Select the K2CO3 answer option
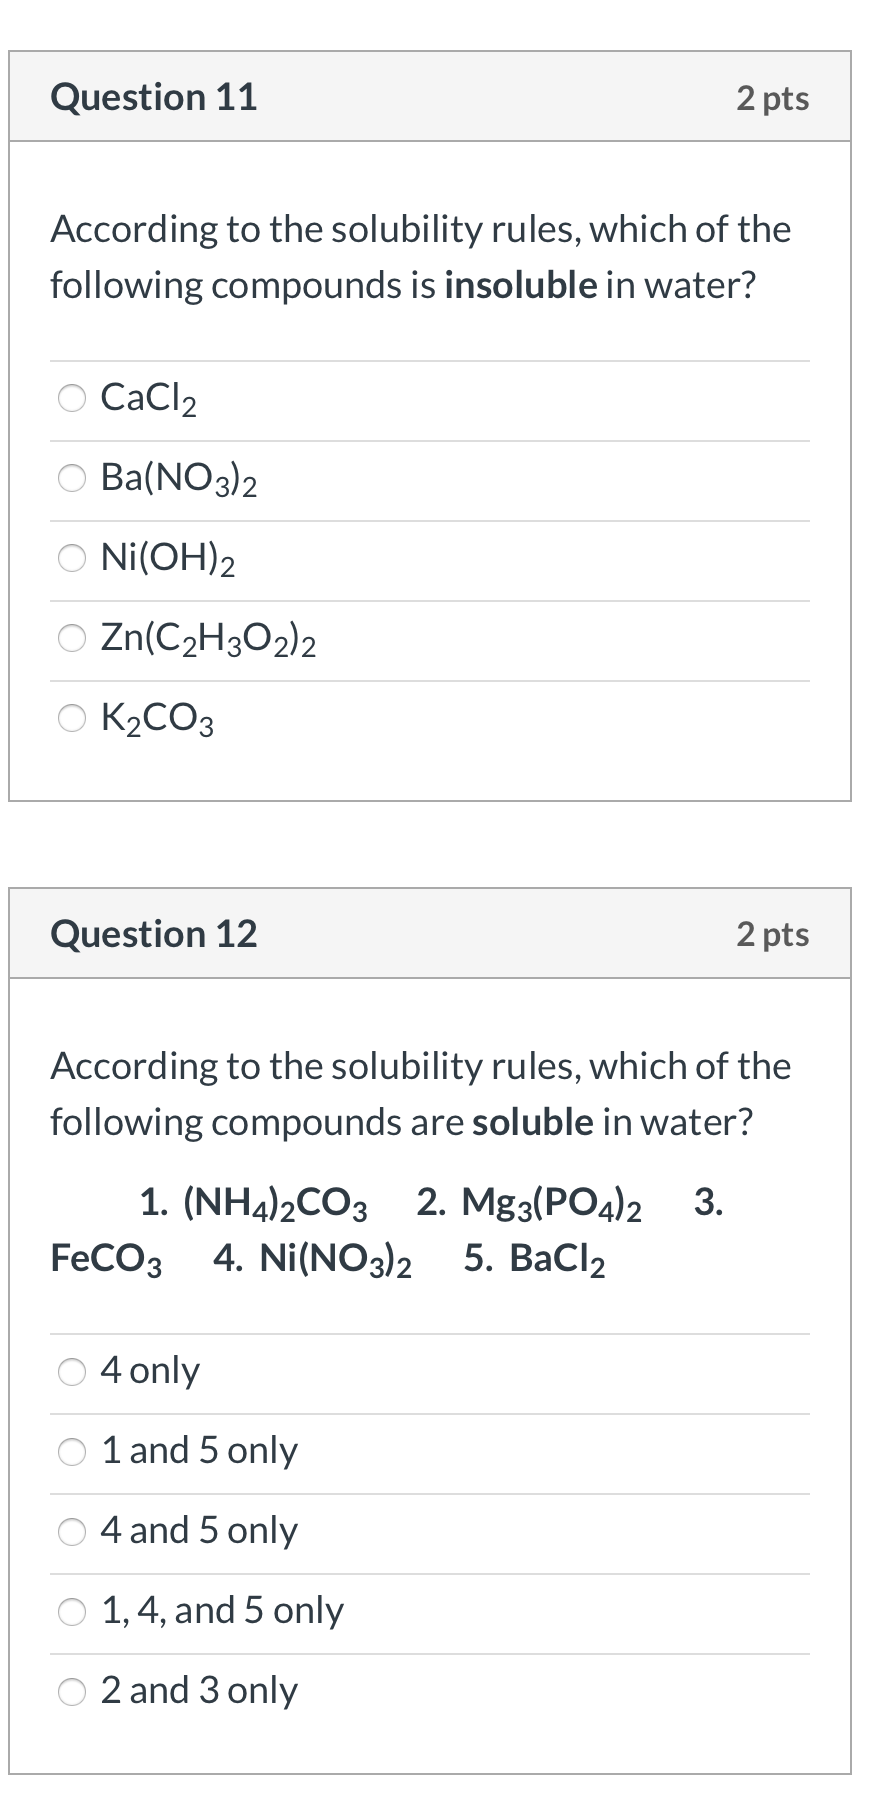 click(x=71, y=718)
